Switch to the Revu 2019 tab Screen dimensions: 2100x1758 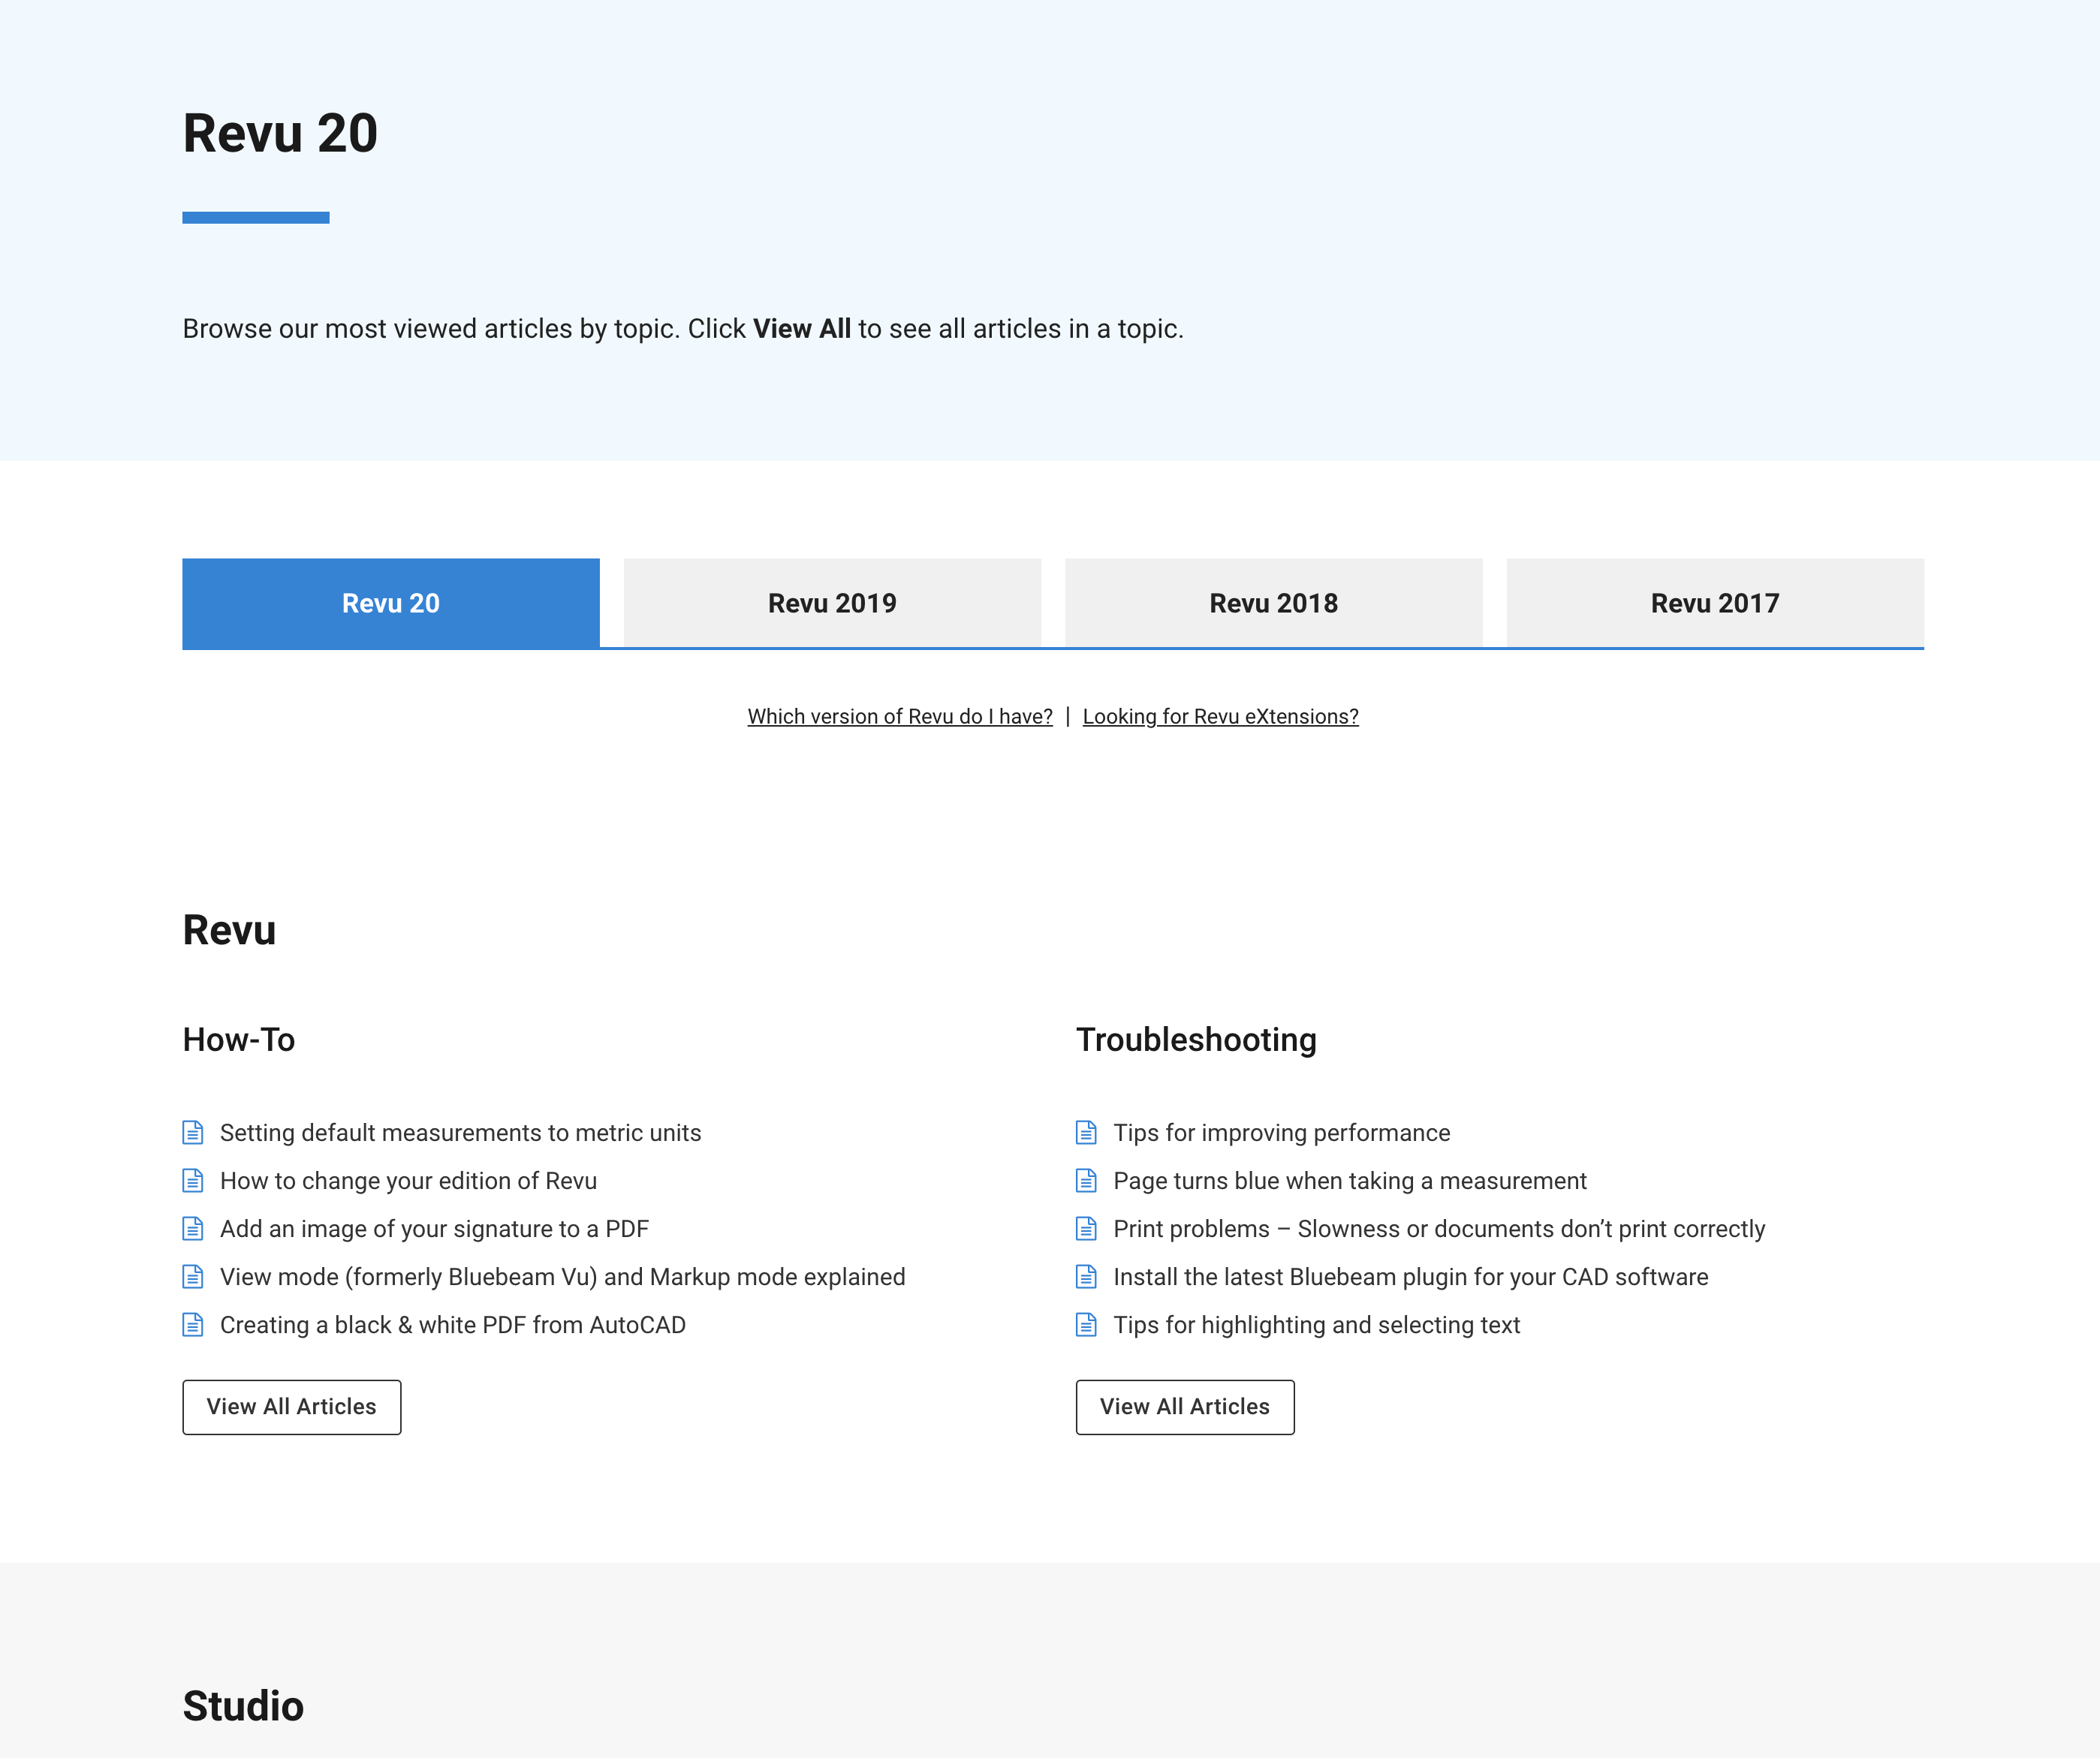(832, 603)
